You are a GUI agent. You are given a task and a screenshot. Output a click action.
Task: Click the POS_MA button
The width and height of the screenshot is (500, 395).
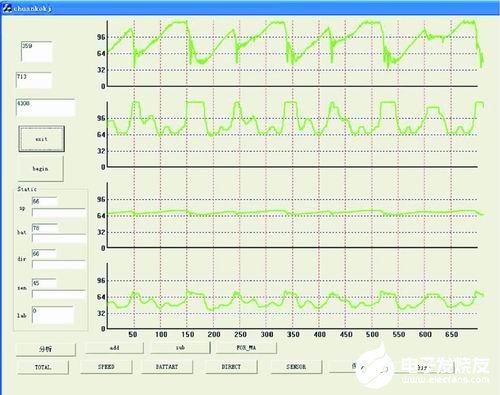[246, 348]
